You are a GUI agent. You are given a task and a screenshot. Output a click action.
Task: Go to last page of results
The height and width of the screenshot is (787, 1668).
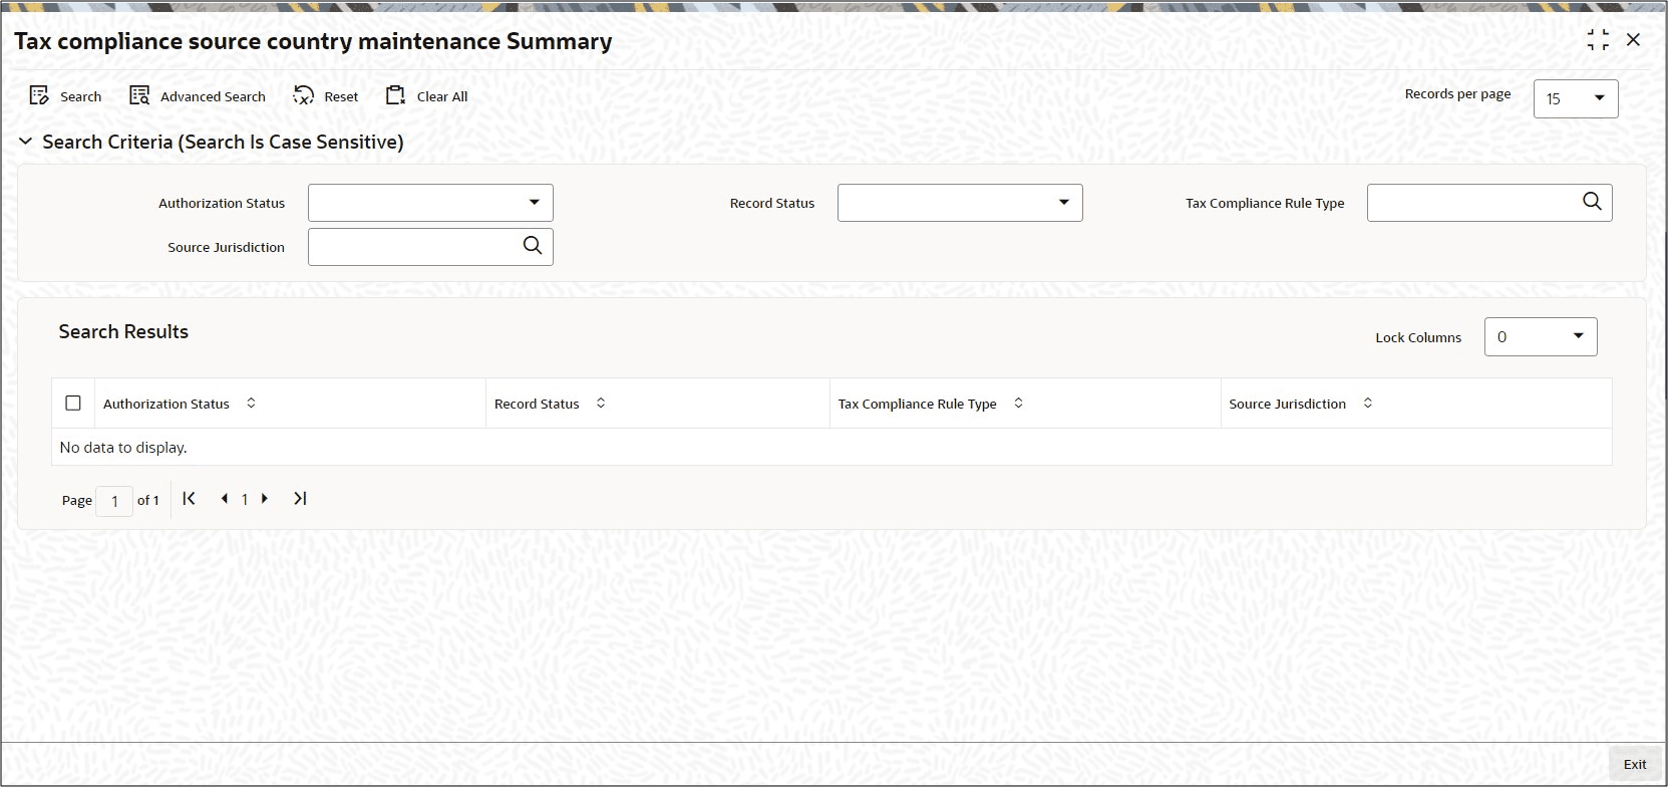pyautogui.click(x=300, y=498)
